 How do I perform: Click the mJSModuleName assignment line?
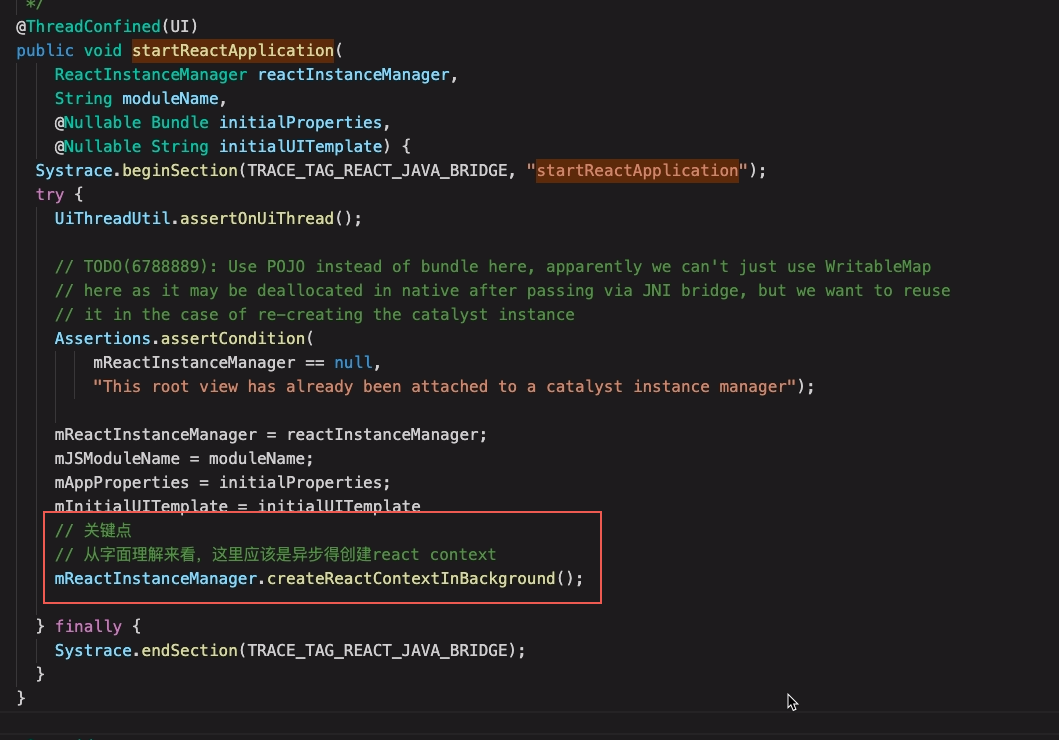tap(183, 458)
